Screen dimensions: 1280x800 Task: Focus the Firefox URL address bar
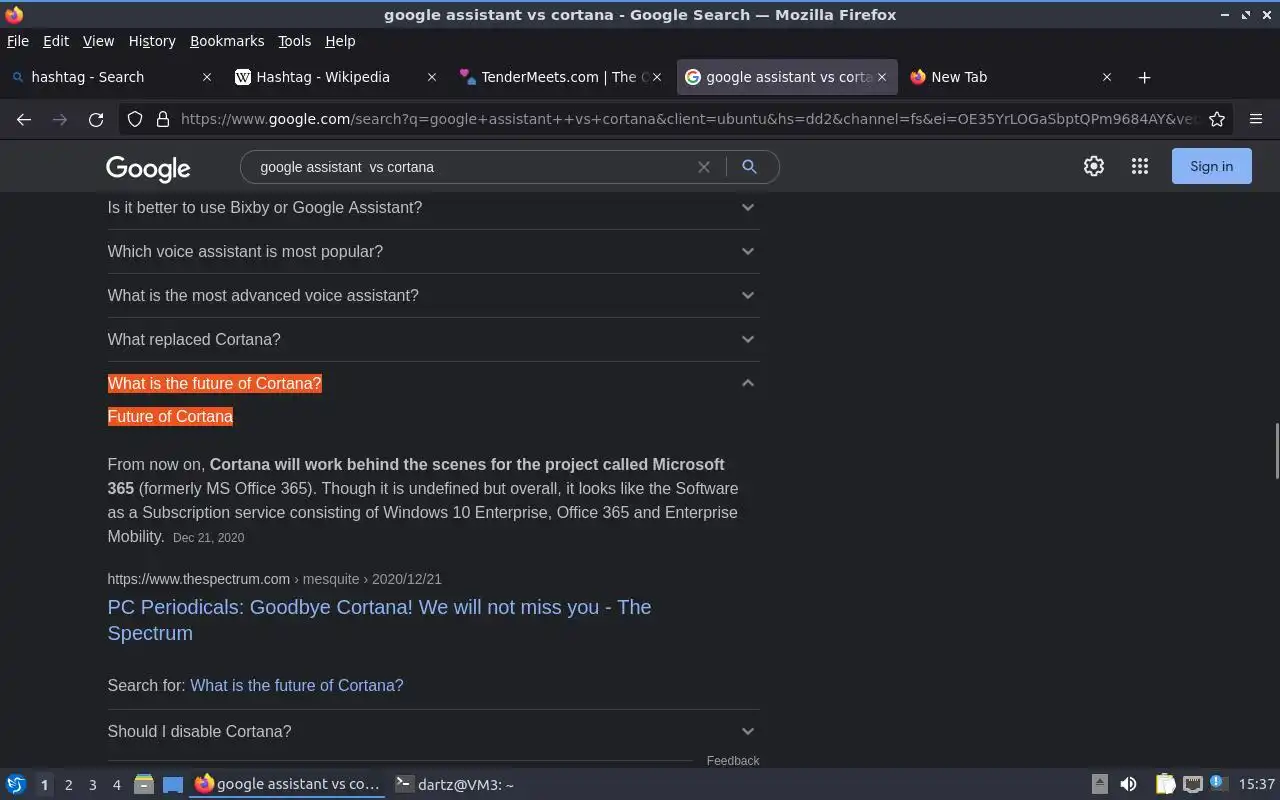tap(688, 119)
